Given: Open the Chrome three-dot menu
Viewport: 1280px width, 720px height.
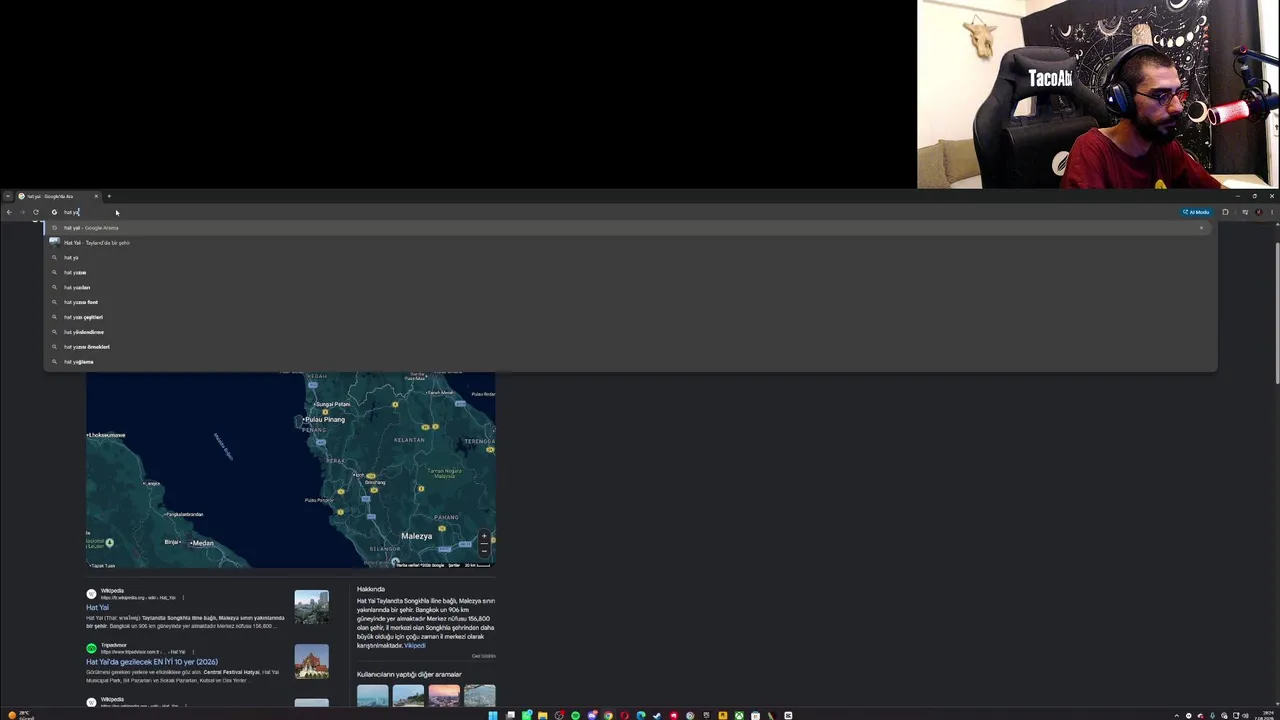Looking at the screenshot, I should (1271, 212).
